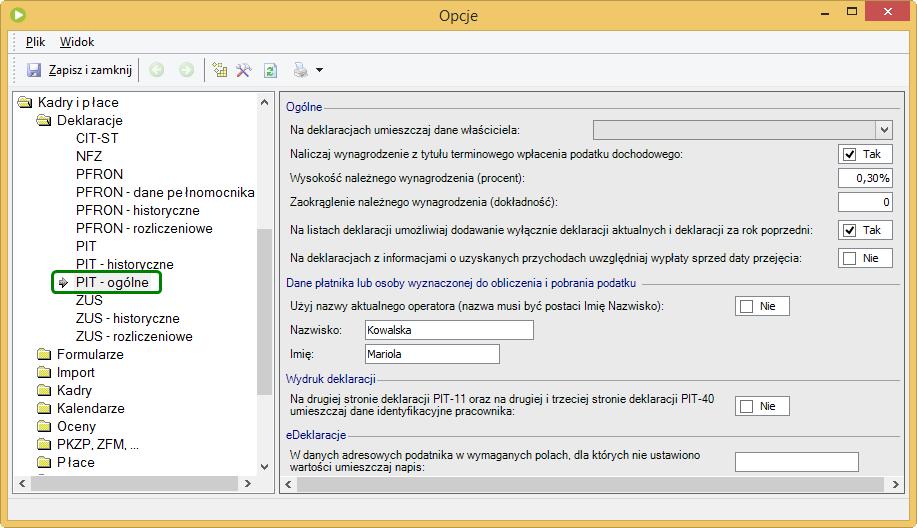917x528 pixels.
Task: Toggle deklaracje za rok poprzedni checkbox
Action: 850,230
